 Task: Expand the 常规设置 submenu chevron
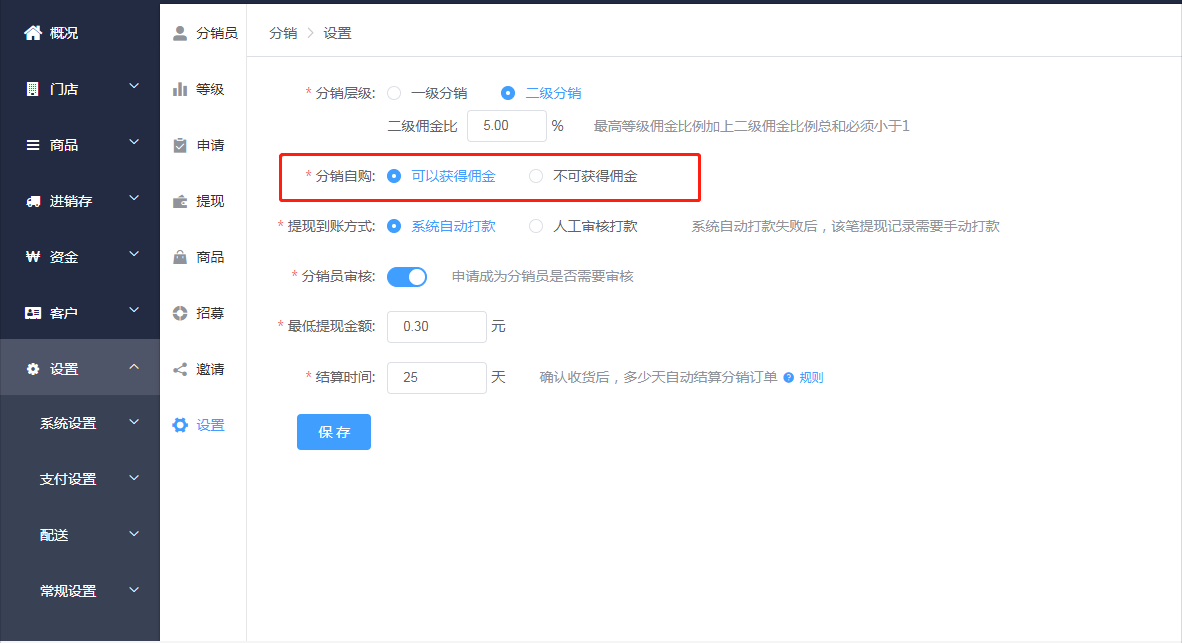tap(134, 589)
